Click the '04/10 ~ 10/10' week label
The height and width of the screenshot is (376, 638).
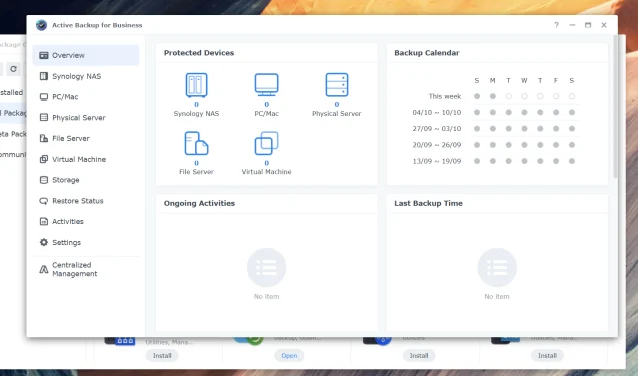[437, 112]
